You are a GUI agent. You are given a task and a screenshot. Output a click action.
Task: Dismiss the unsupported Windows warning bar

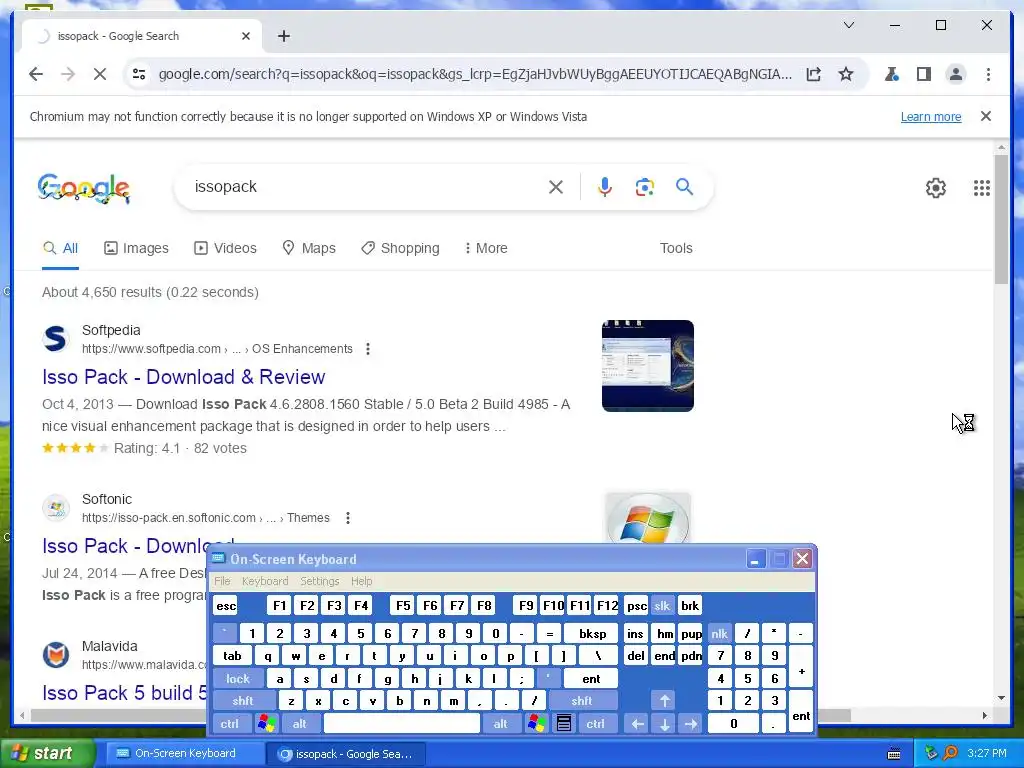coord(986,116)
